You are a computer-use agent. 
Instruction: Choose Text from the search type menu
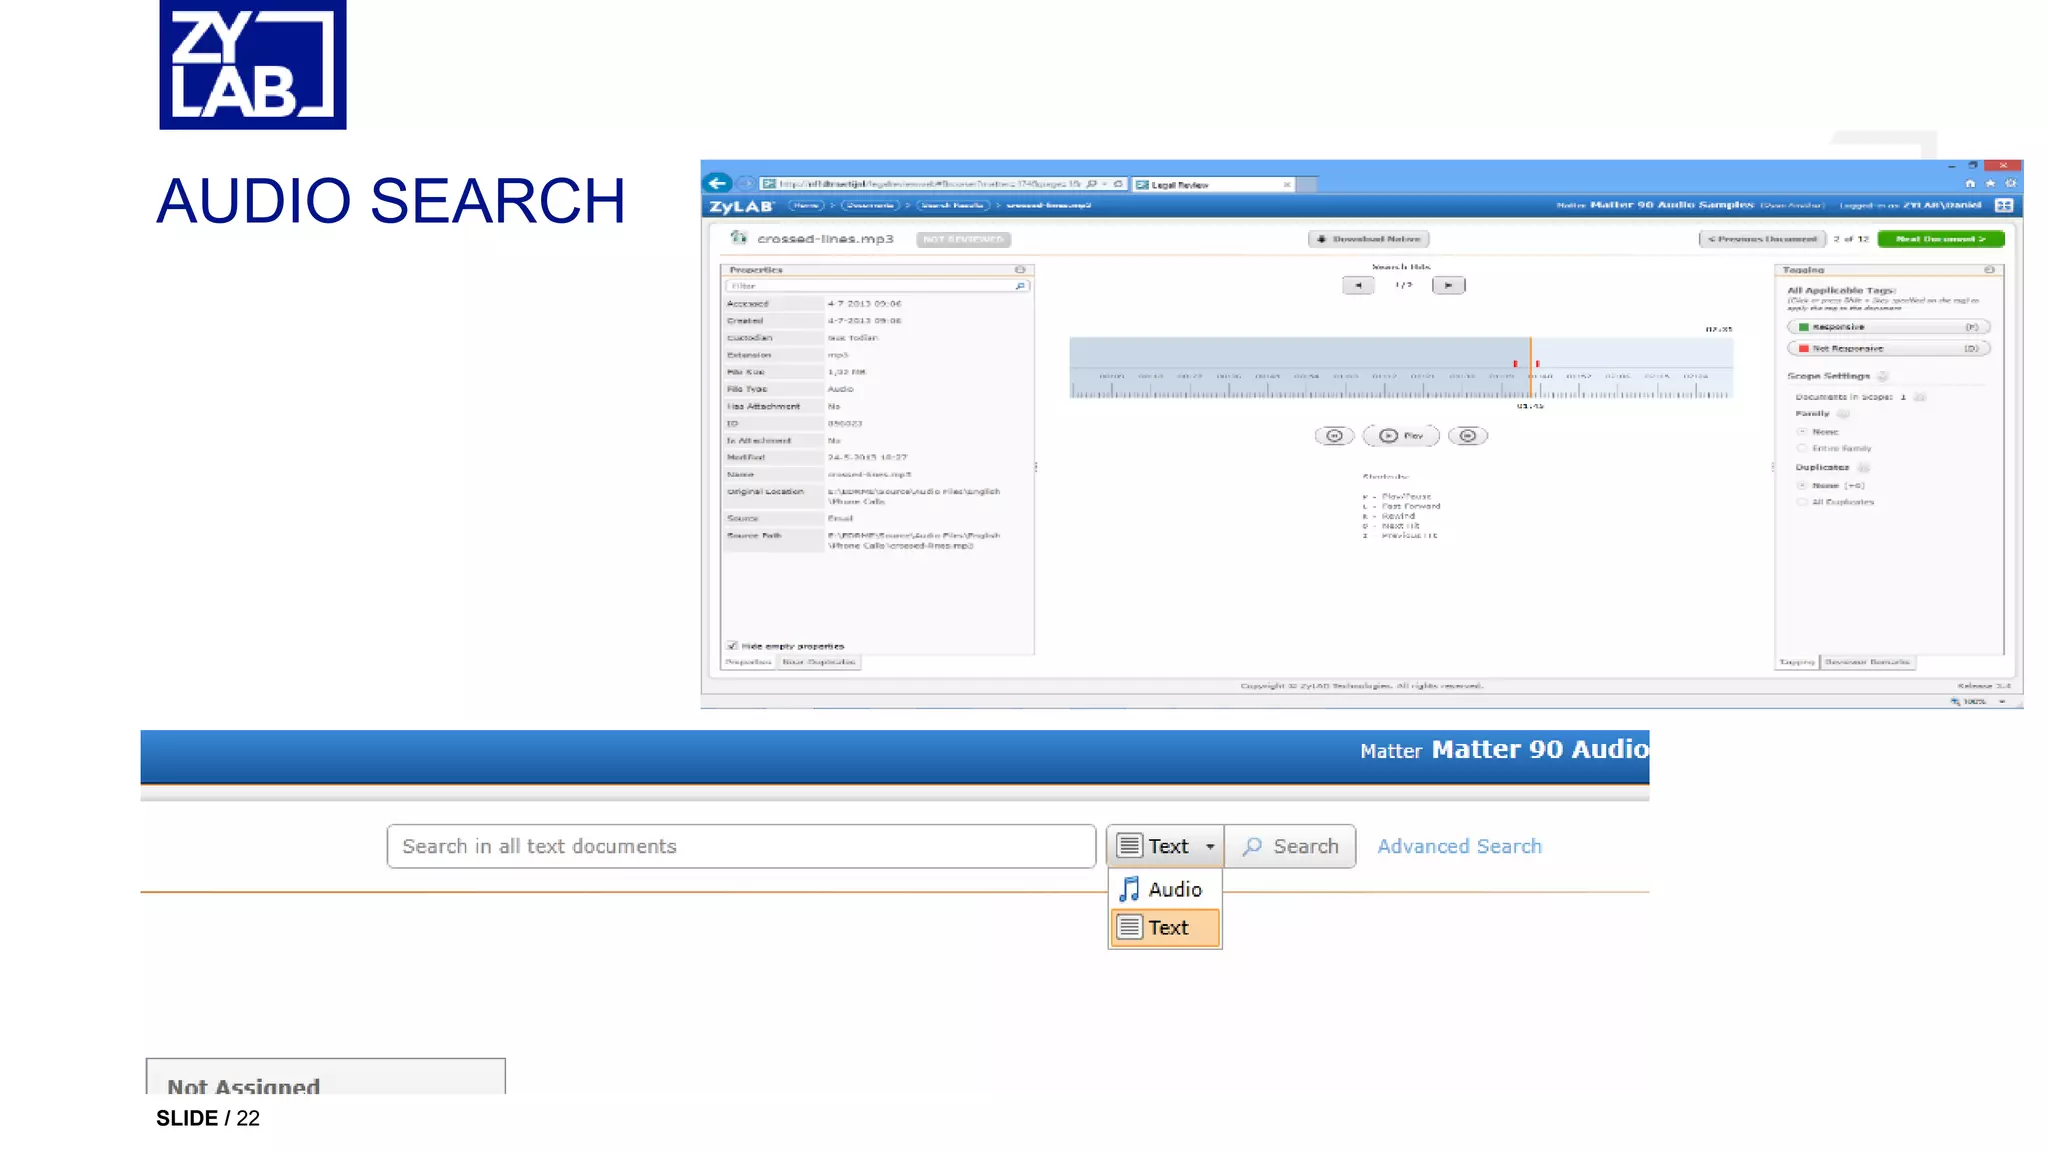1165,928
